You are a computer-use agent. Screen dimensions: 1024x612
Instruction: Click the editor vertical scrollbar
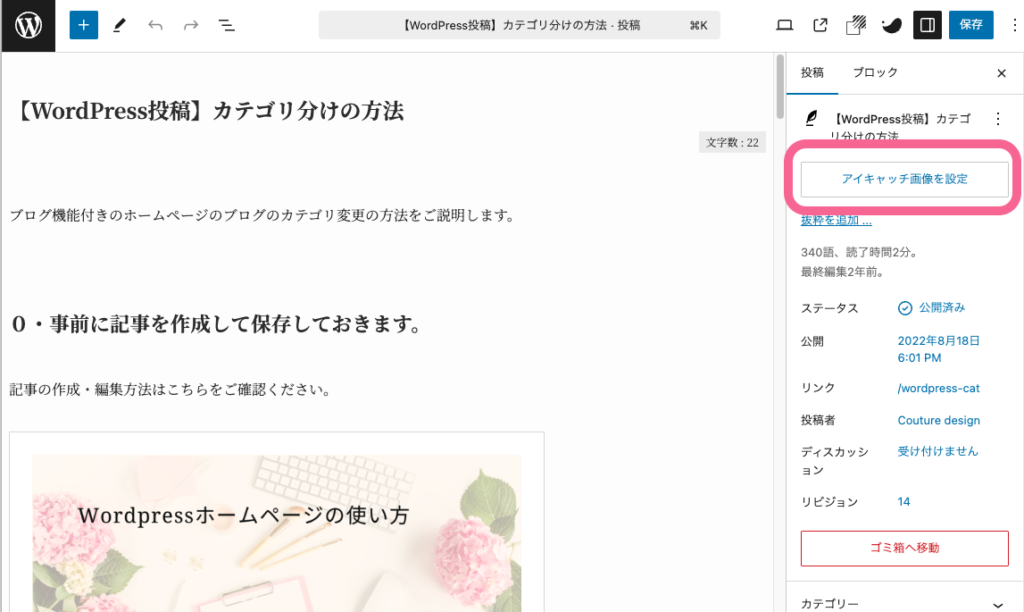coord(779,86)
